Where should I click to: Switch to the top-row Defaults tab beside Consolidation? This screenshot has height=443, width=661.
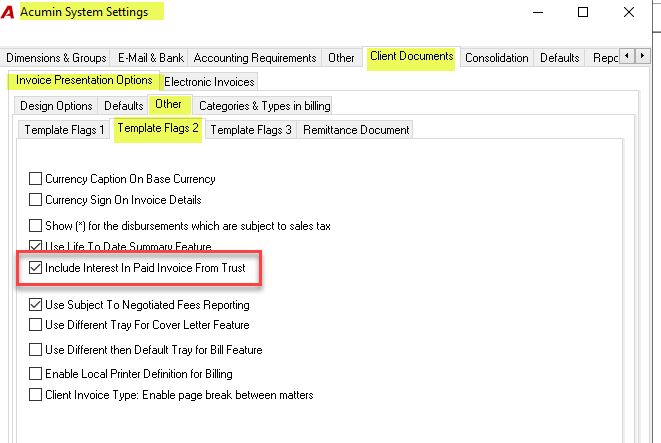pos(559,58)
